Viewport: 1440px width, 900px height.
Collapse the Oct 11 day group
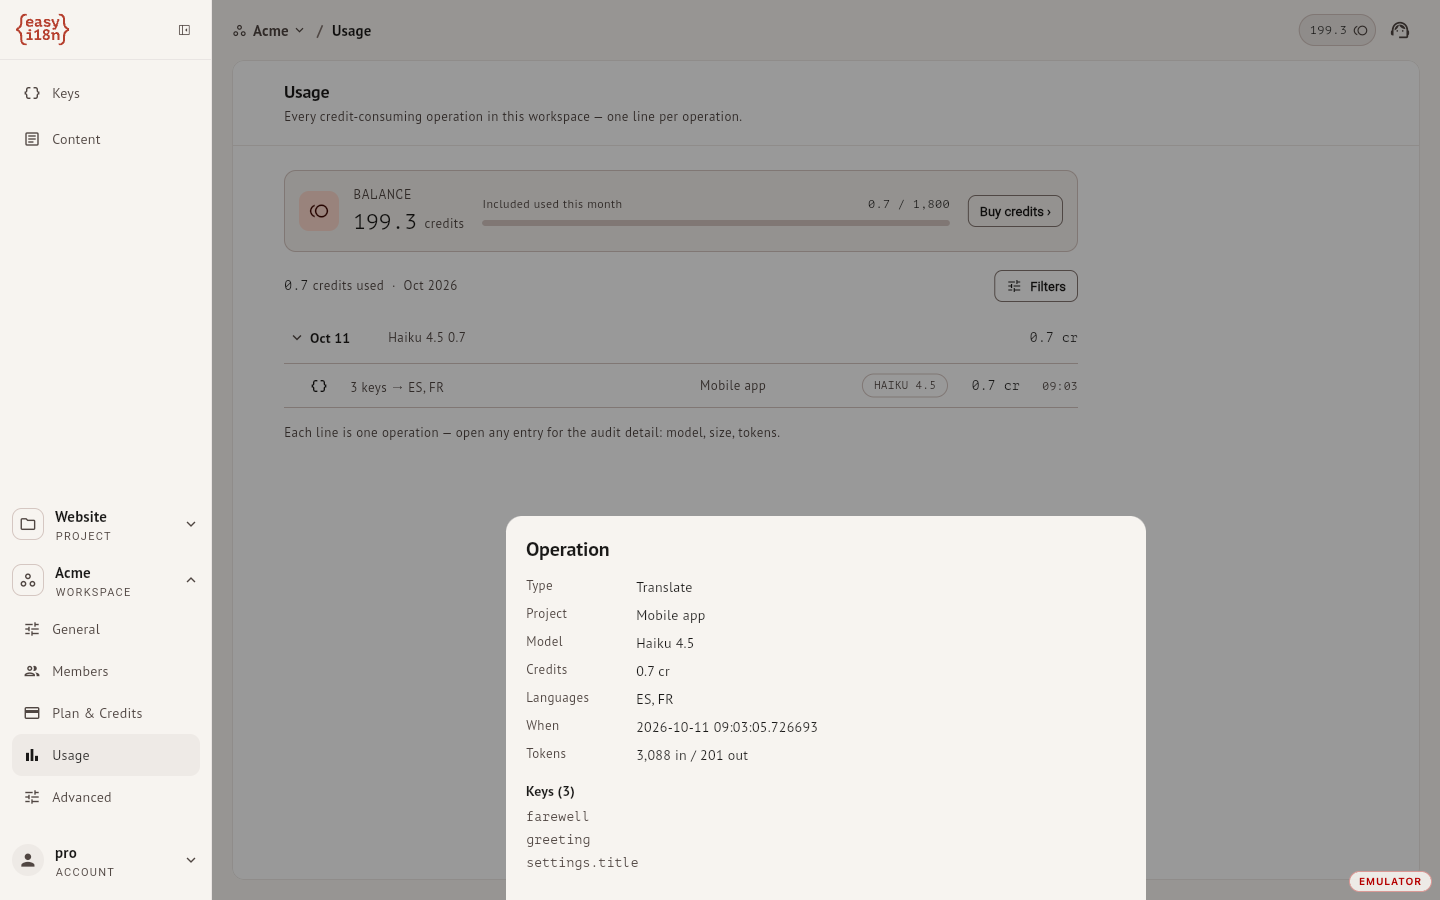[297, 338]
